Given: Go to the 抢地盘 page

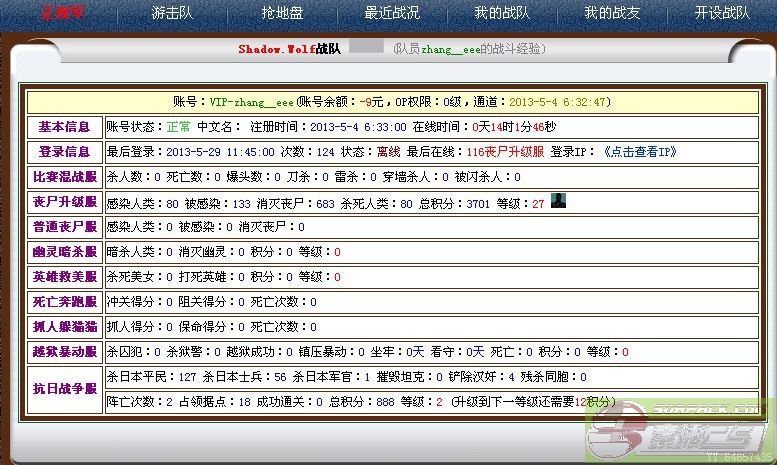Looking at the screenshot, I should pyautogui.click(x=281, y=13).
